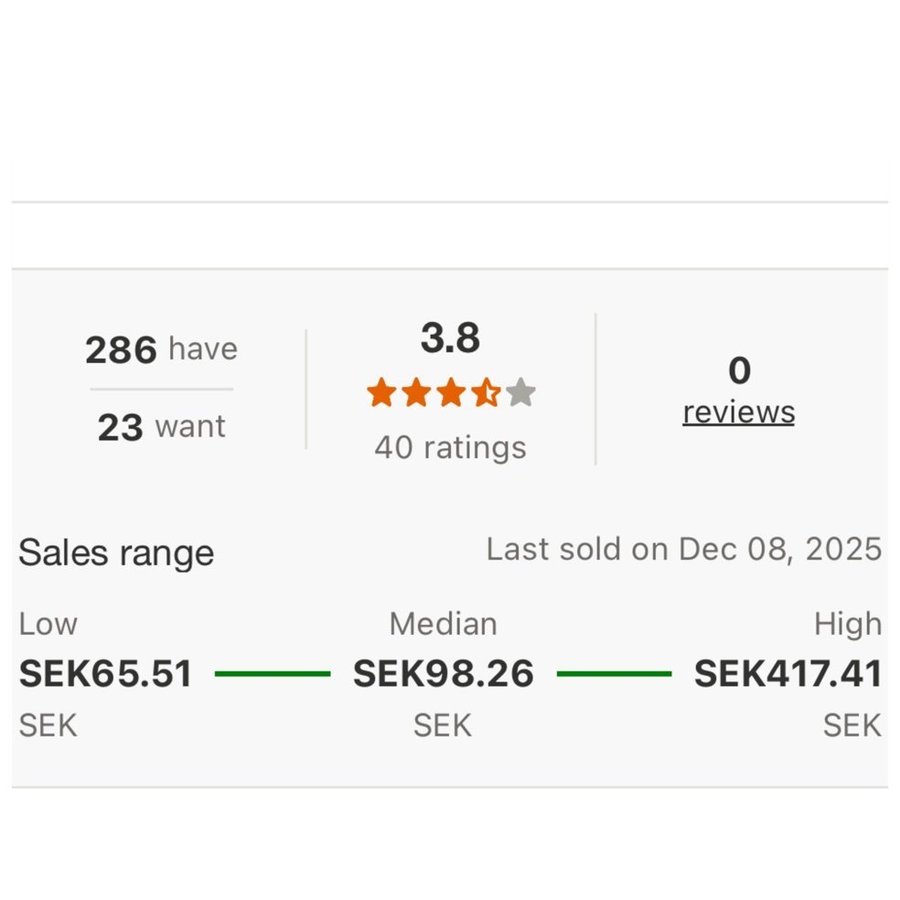Click the 3.8 average rating score
This screenshot has width=900, height=900.
coord(450,339)
